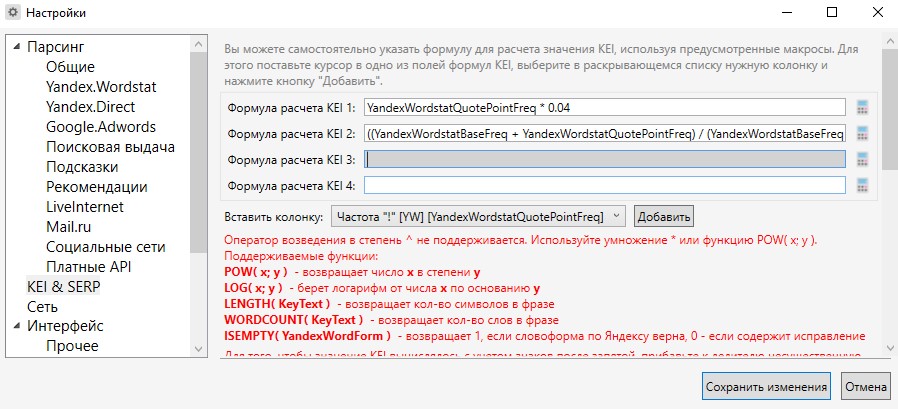
Task: Collapse the Интерфейс tree section
Action: [x=16, y=327]
